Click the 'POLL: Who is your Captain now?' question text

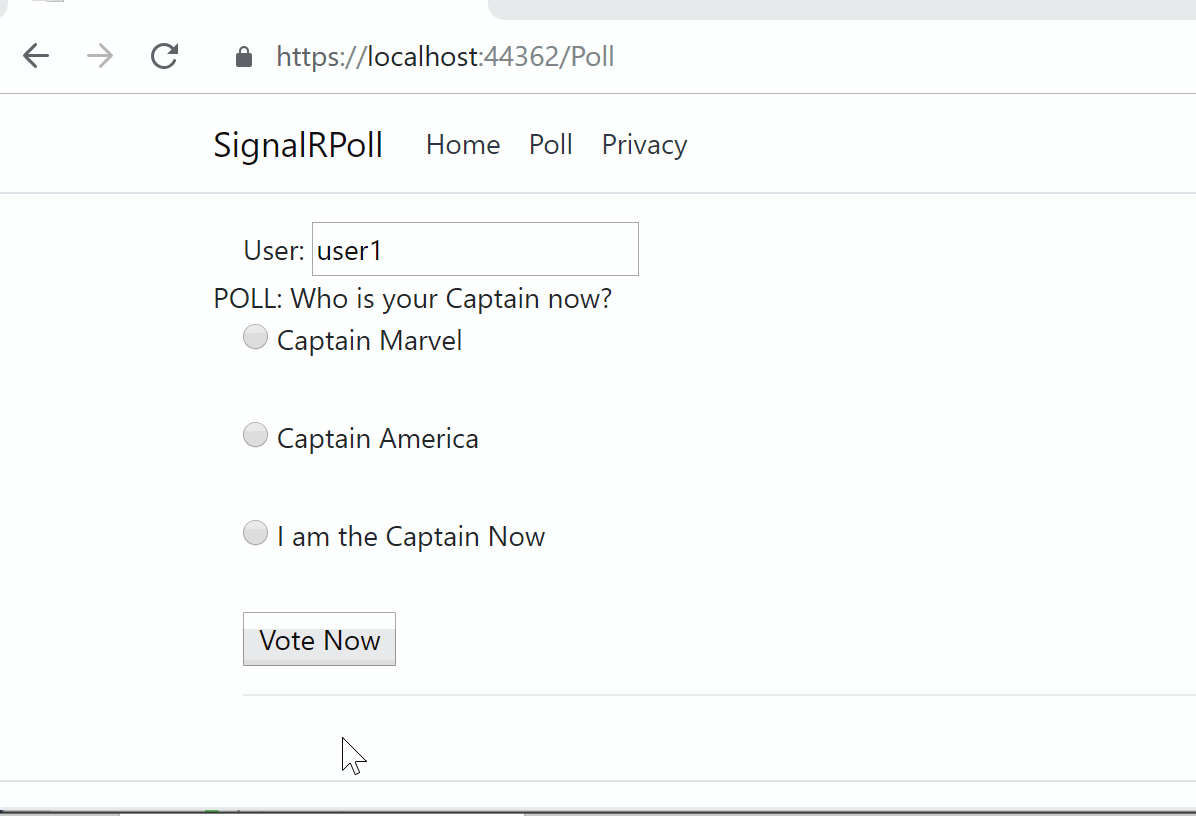pos(413,298)
